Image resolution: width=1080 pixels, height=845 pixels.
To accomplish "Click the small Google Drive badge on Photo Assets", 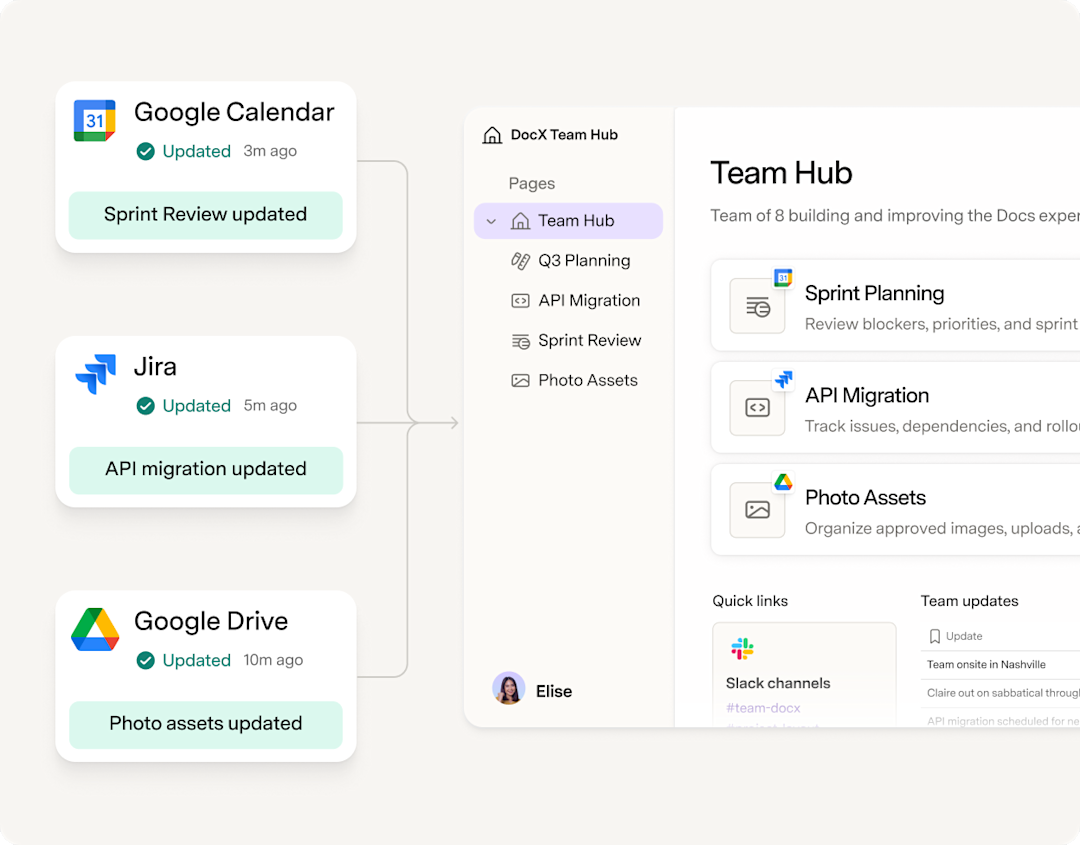I will pos(783,482).
